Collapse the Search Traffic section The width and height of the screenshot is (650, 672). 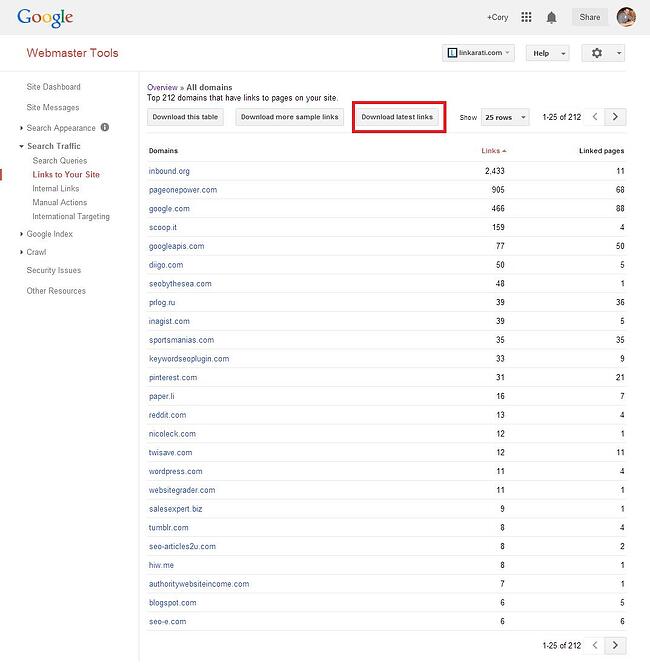click(x=21, y=146)
